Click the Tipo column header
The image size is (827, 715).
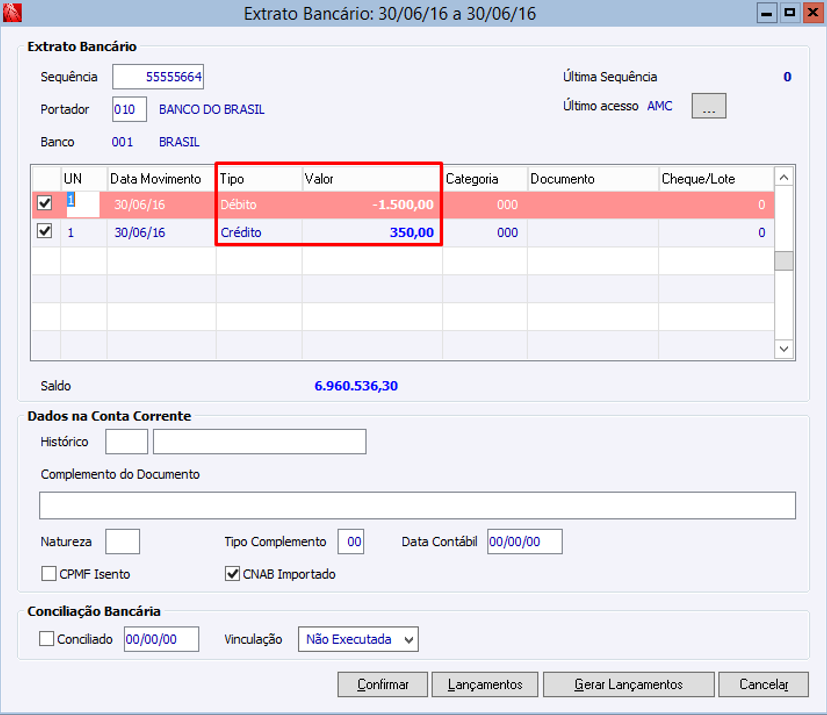click(x=259, y=179)
